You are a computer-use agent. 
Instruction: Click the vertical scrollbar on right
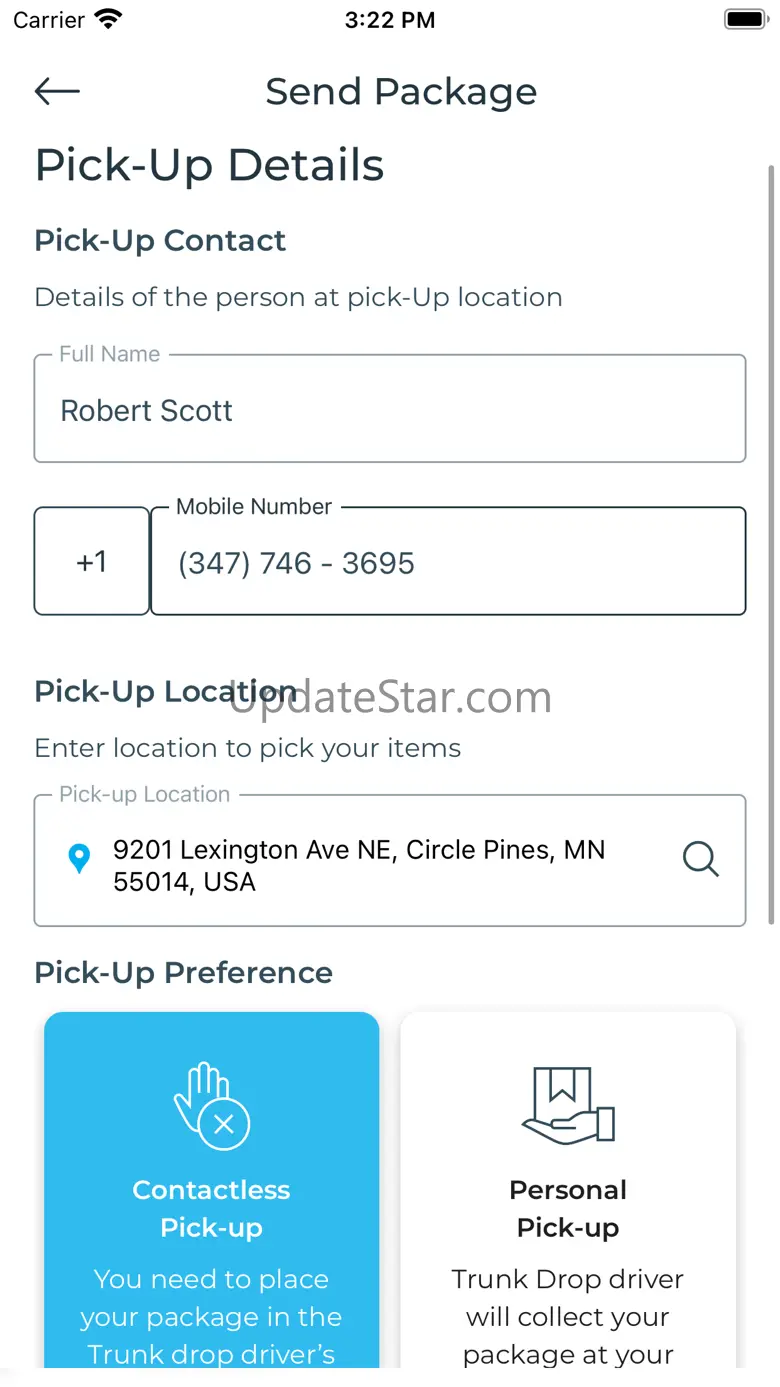[x=771, y=545]
